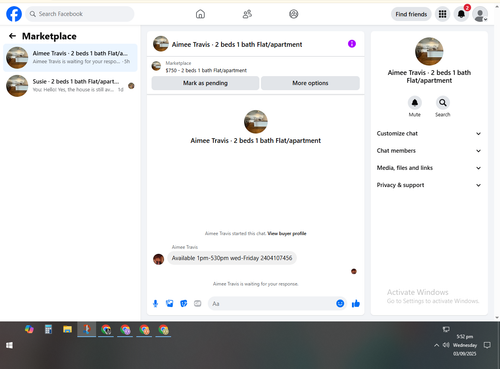500x369 pixels.
Task: Search in conversation magnifier icon
Action: pos(443,103)
